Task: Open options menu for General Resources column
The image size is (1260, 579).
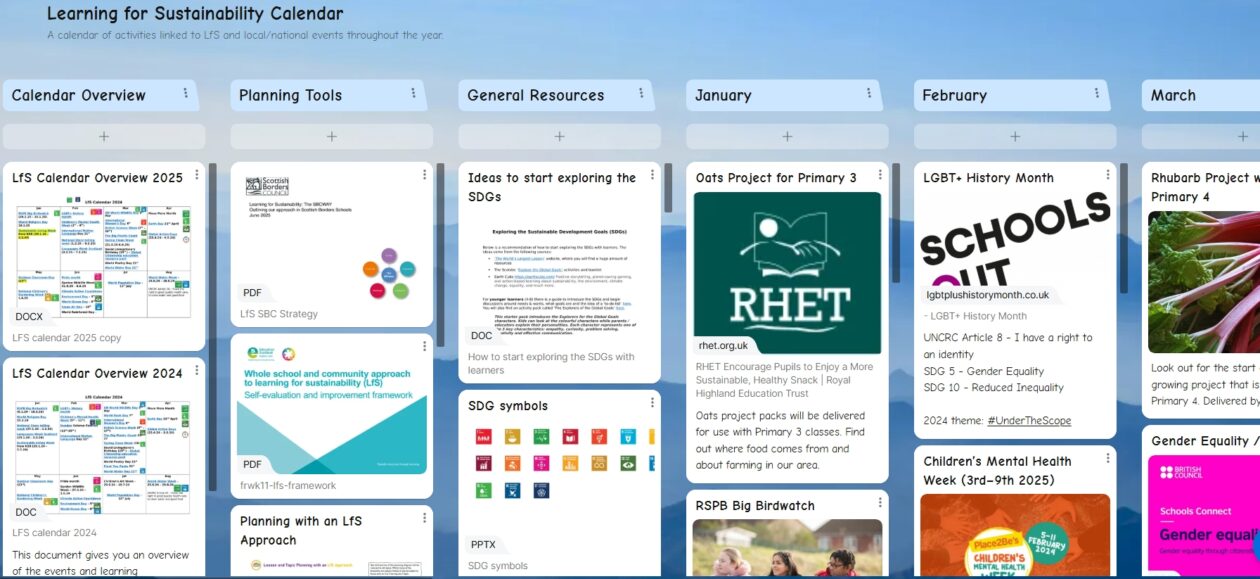Action: pos(641,94)
